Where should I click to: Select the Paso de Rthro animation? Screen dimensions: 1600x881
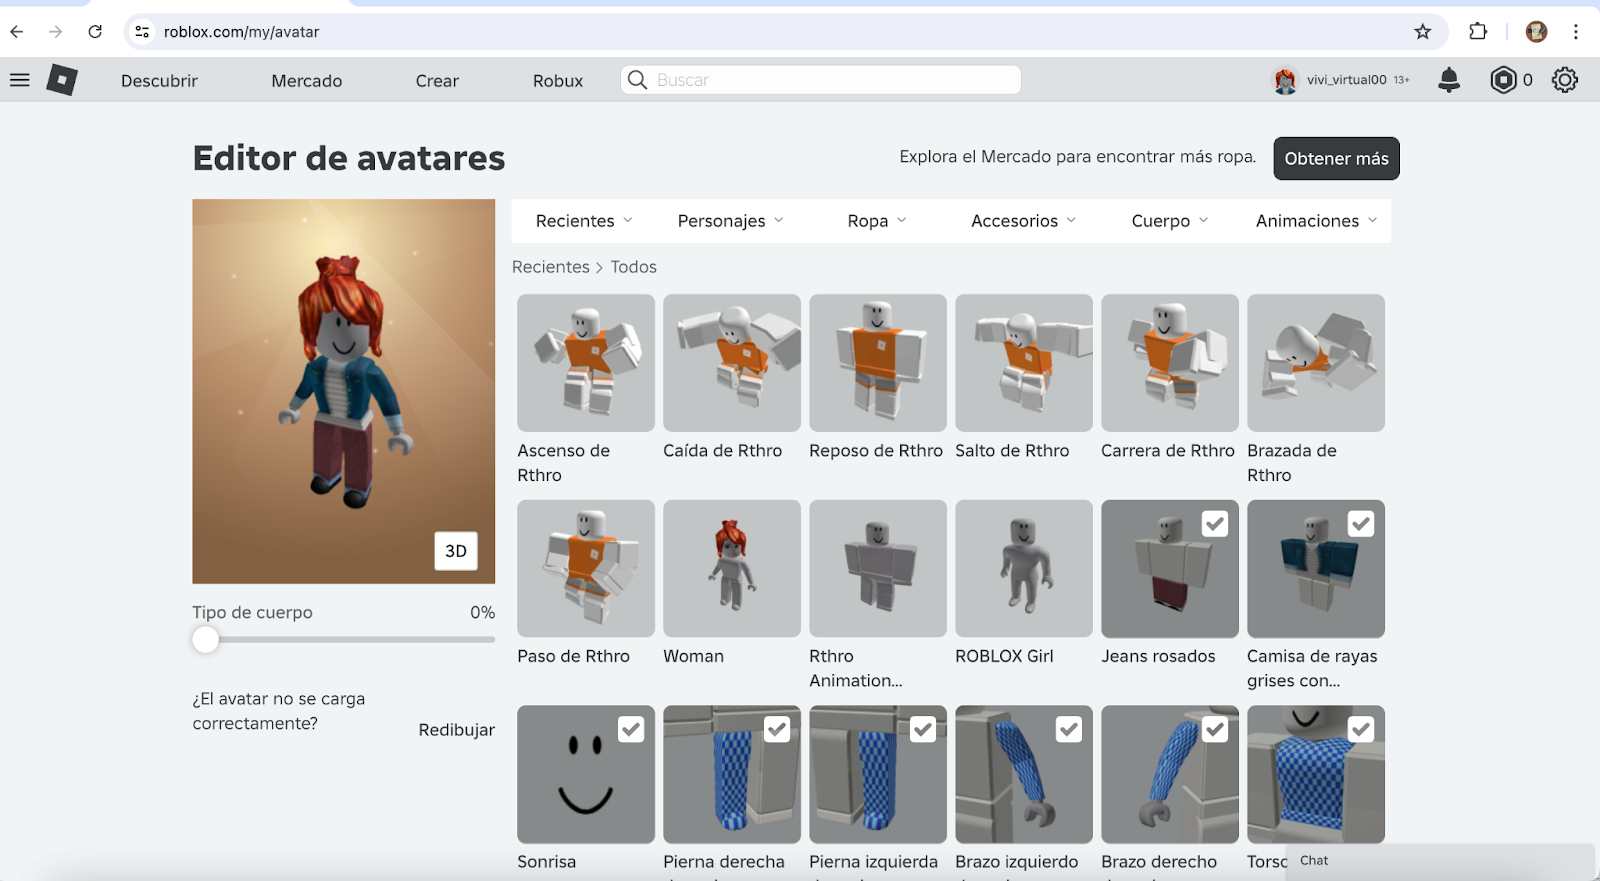click(x=586, y=568)
